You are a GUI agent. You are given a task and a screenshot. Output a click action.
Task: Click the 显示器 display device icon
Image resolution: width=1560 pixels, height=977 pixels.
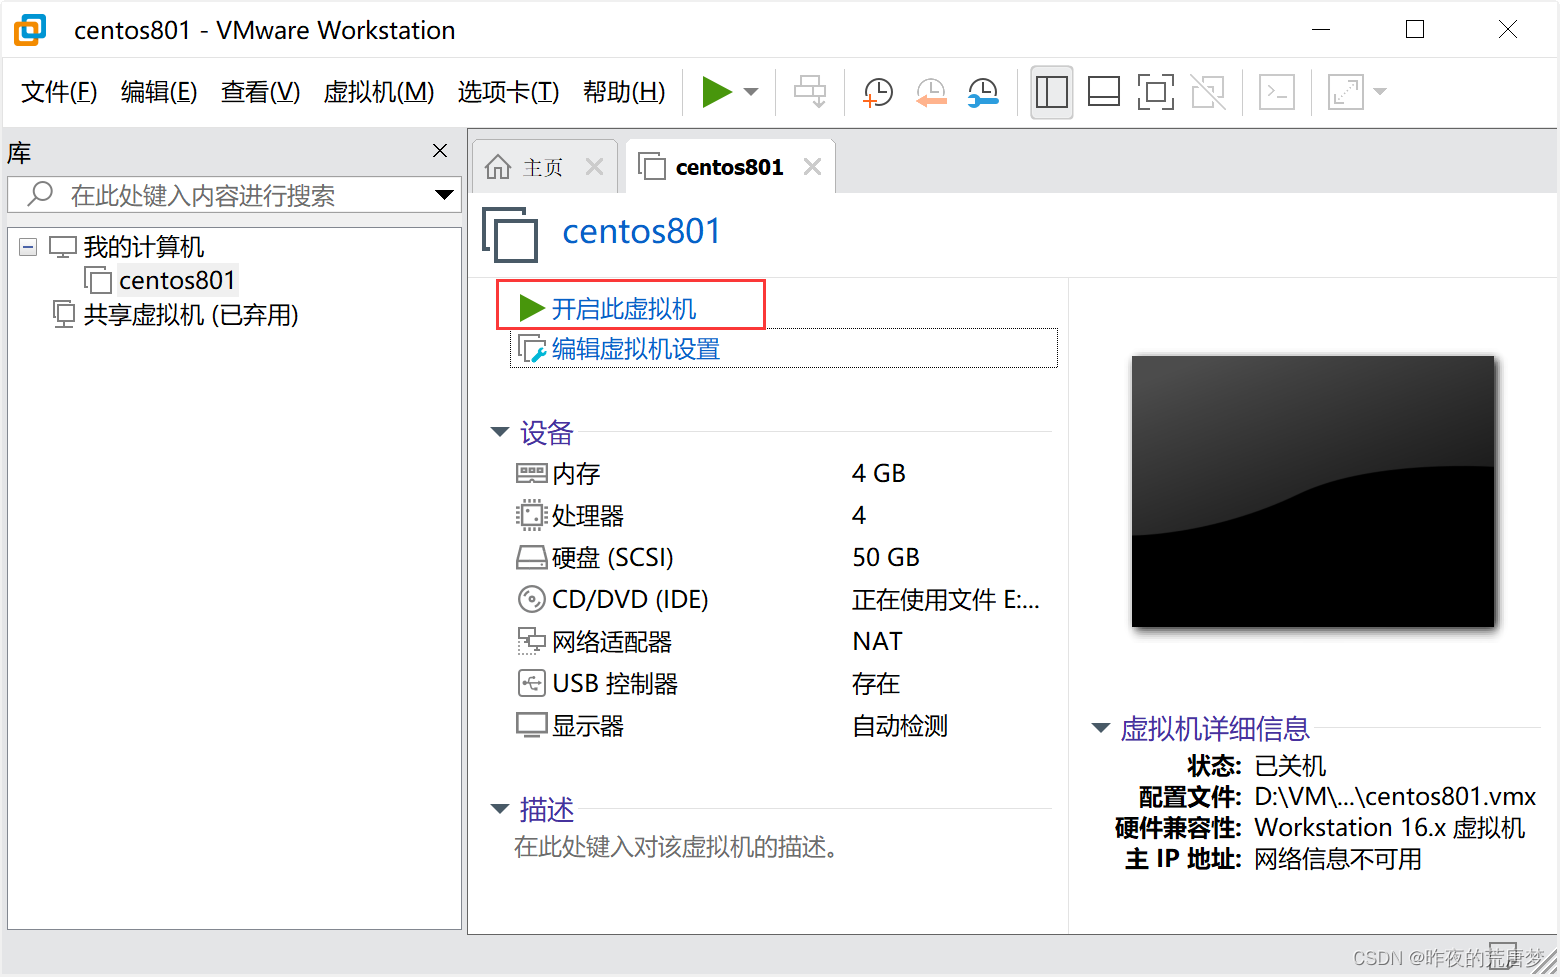coord(531,725)
